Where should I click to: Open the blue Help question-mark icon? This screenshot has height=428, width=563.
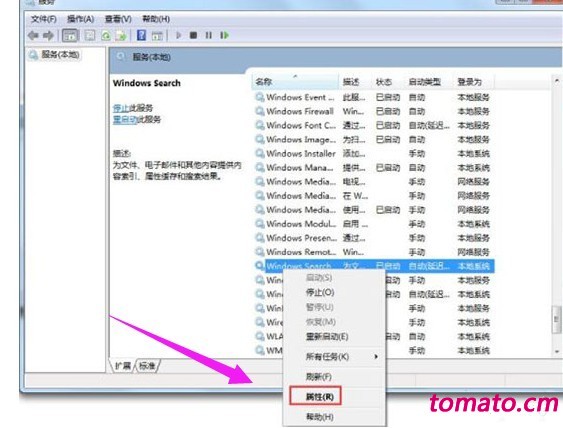(141, 35)
